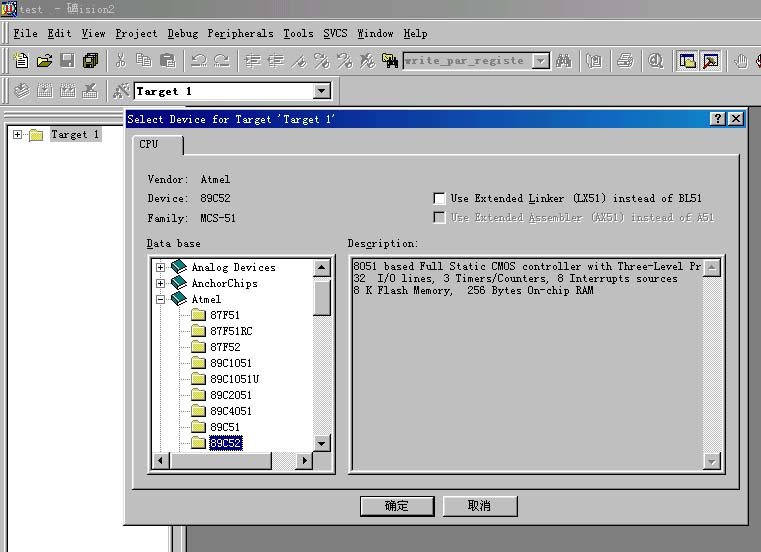Open the Target 1 dropdown list

point(321,91)
